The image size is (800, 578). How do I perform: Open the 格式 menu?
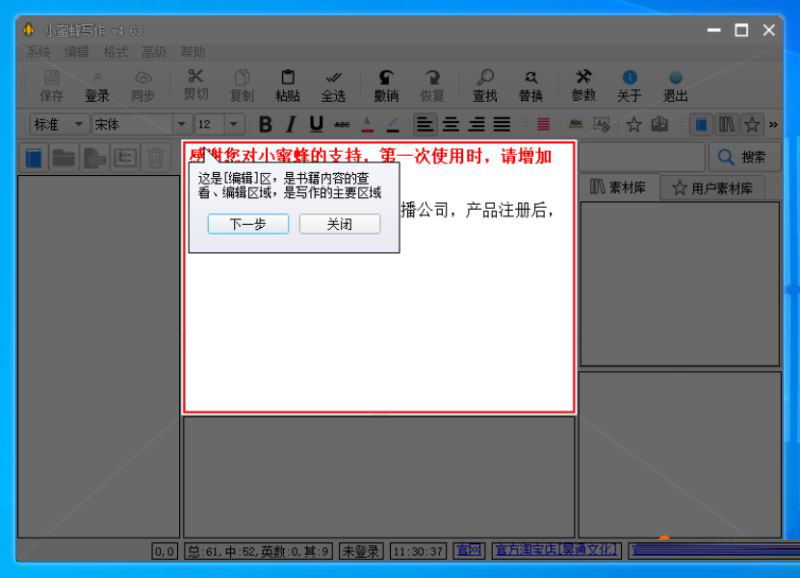115,52
